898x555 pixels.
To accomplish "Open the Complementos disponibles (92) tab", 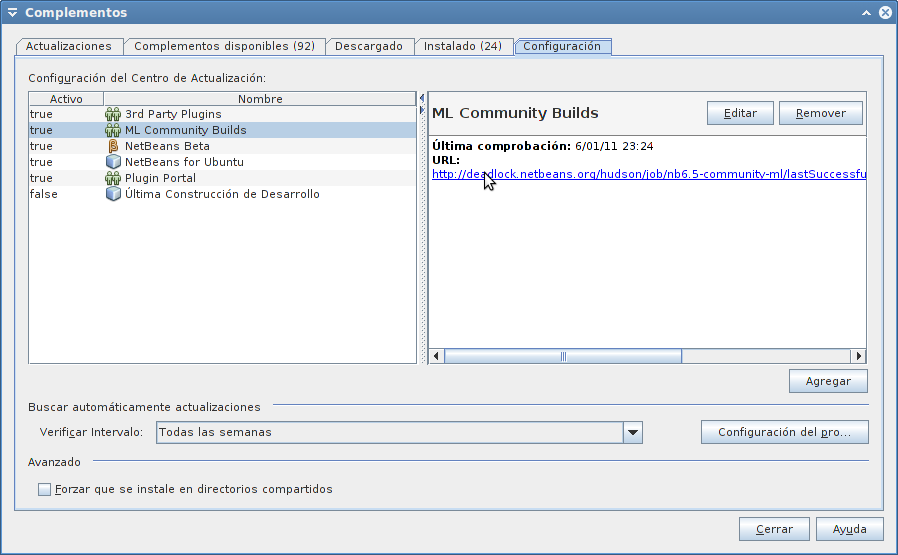I will click(224, 46).
